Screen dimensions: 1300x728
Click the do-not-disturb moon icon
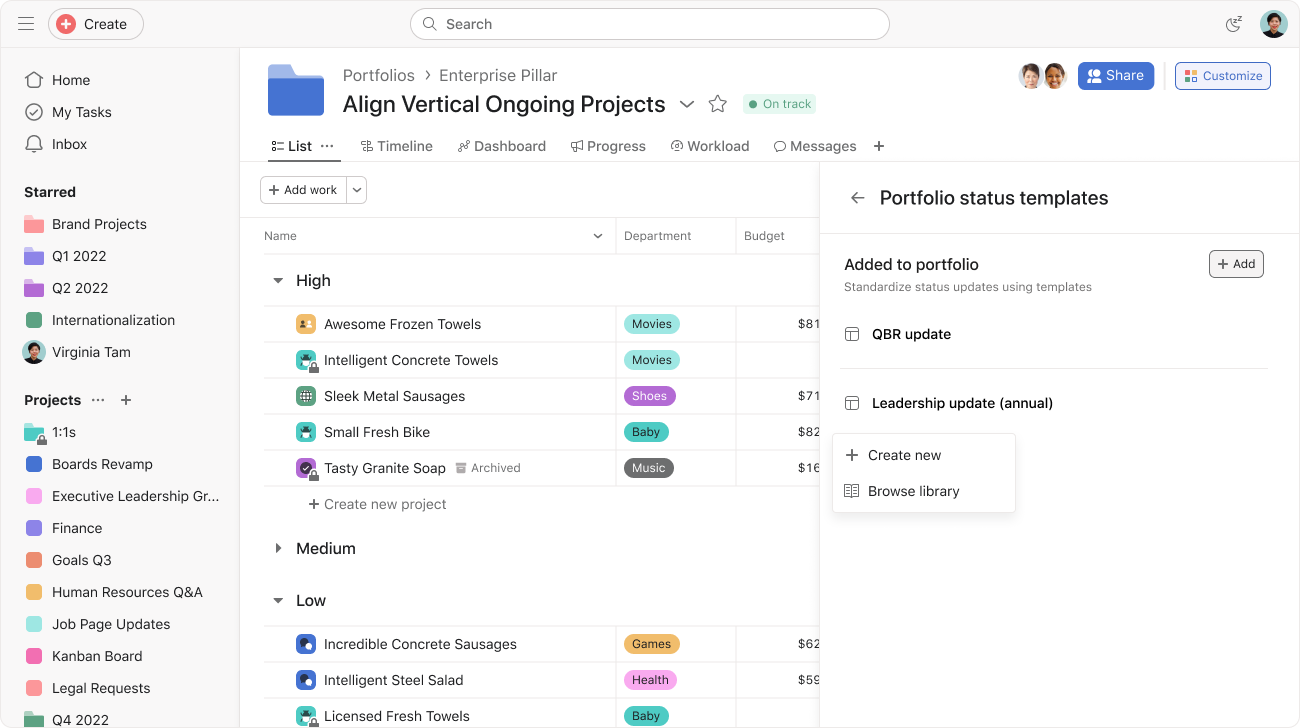[1233, 24]
